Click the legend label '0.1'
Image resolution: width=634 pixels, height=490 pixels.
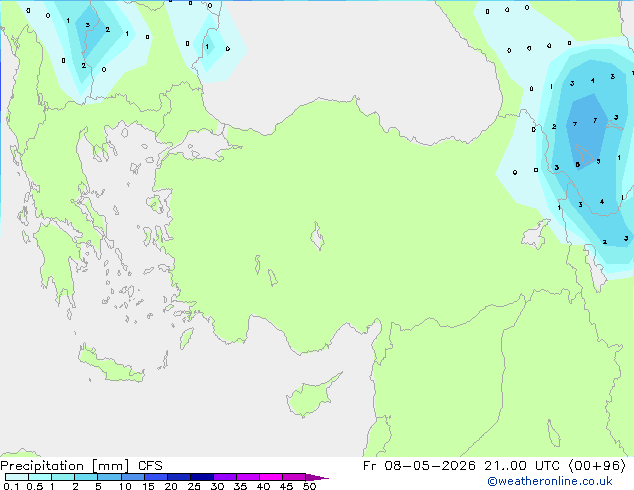[11, 486]
